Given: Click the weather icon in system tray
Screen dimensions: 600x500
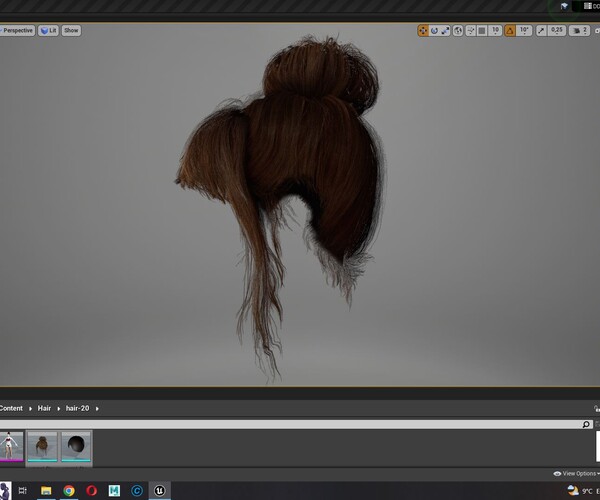Looking at the screenshot, I should point(573,490).
